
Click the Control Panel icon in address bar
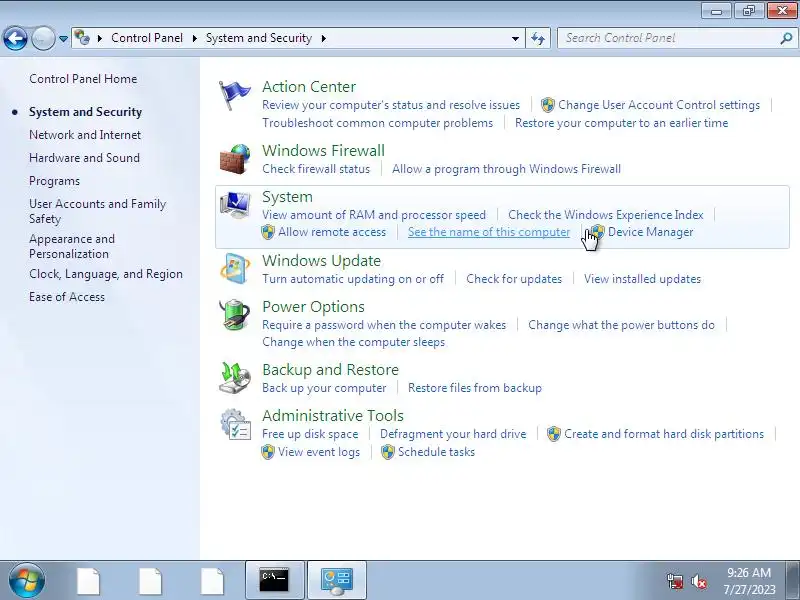[x=82, y=38]
